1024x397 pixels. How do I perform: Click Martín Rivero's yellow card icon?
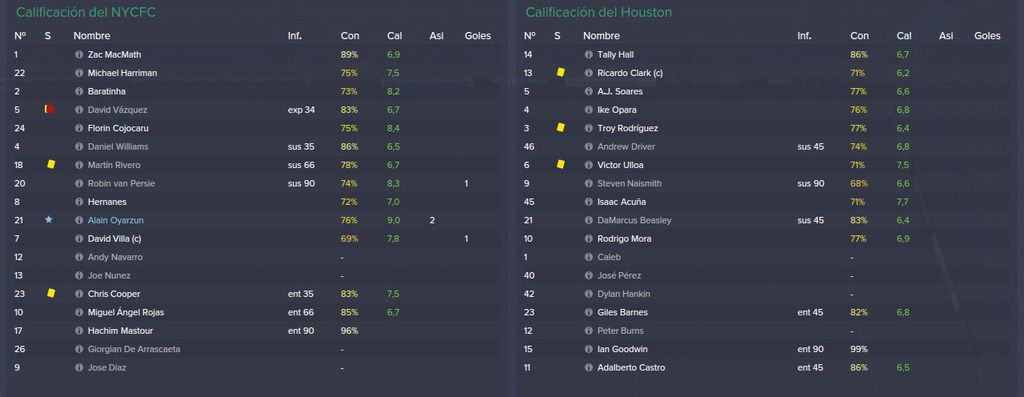(x=51, y=165)
